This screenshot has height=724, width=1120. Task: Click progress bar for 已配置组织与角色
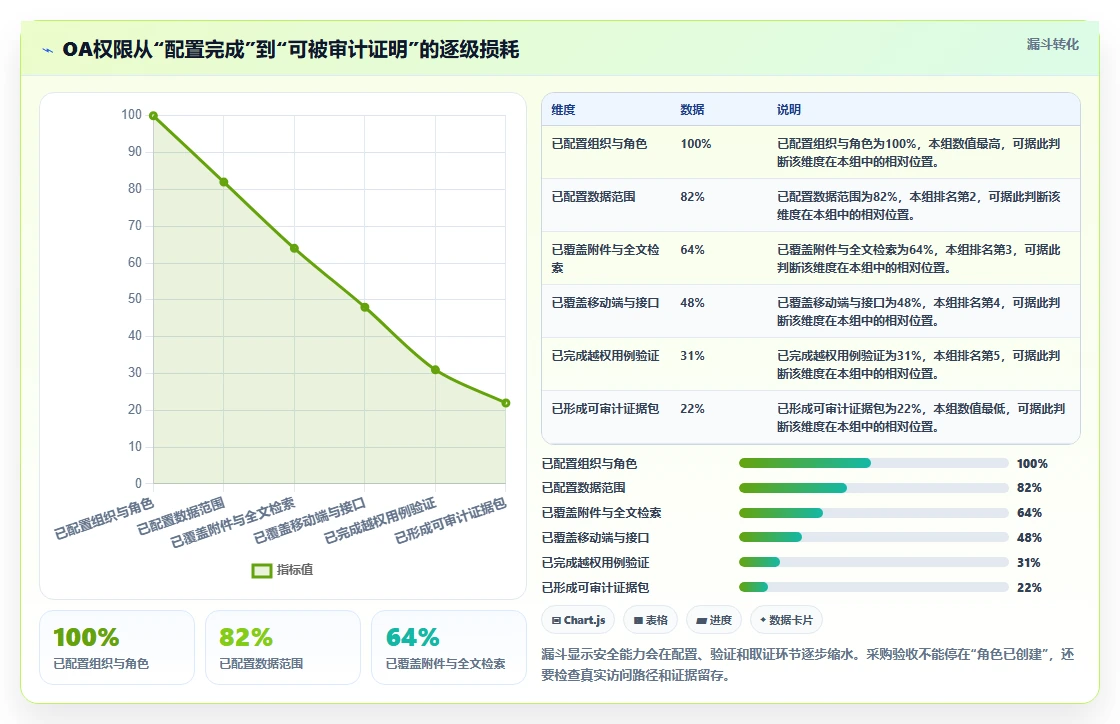point(874,463)
